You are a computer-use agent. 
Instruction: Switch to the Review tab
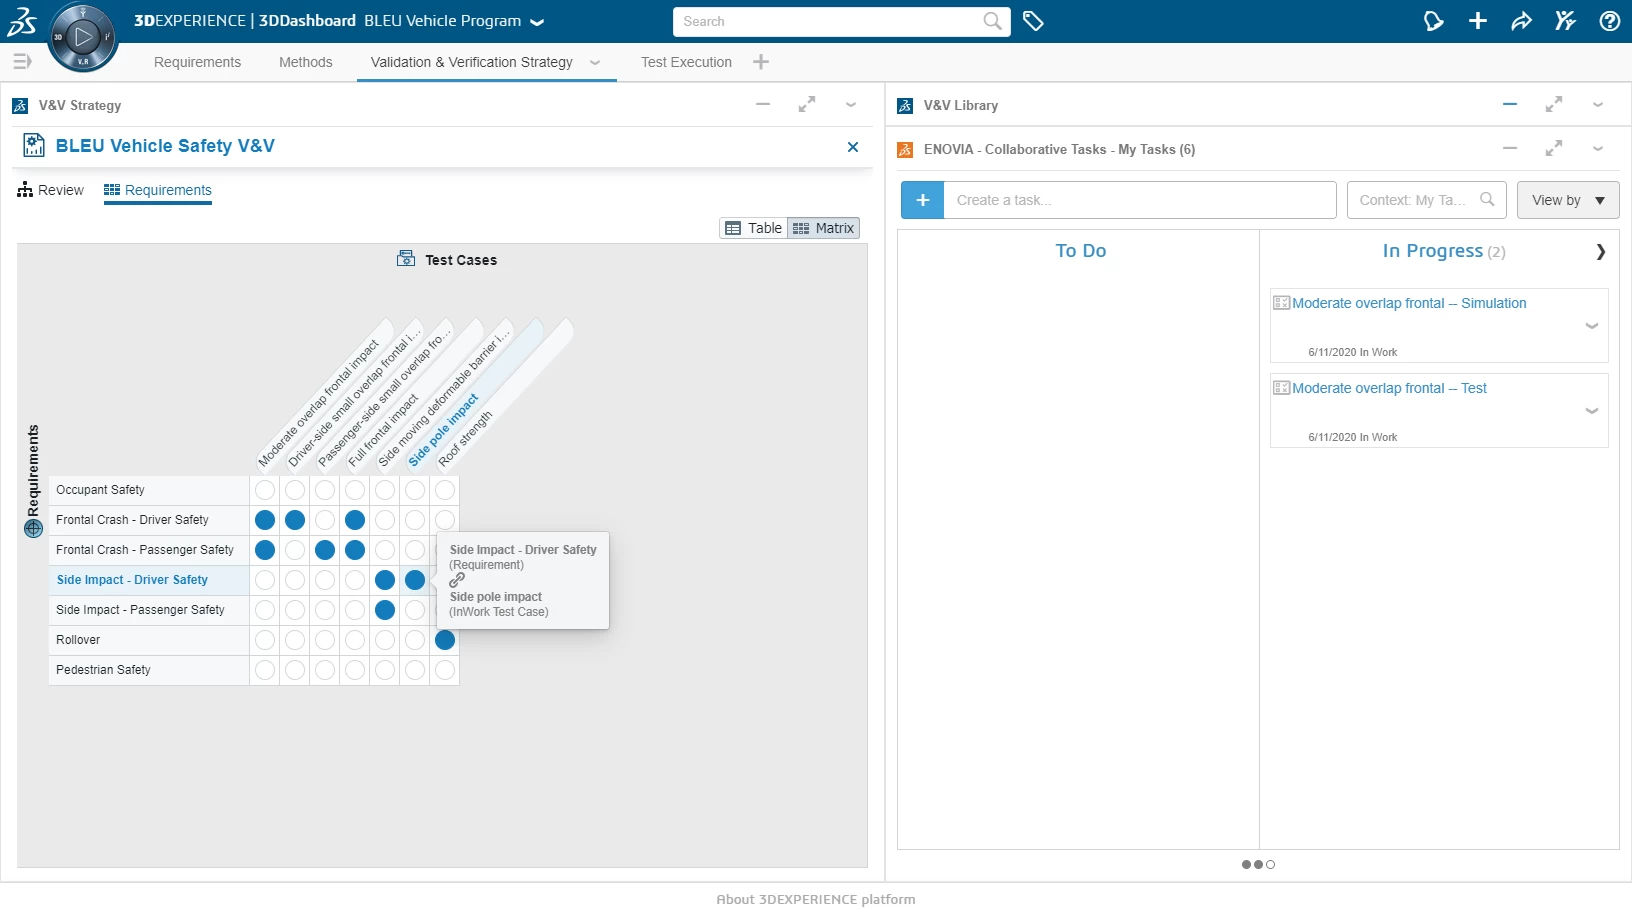coord(51,190)
